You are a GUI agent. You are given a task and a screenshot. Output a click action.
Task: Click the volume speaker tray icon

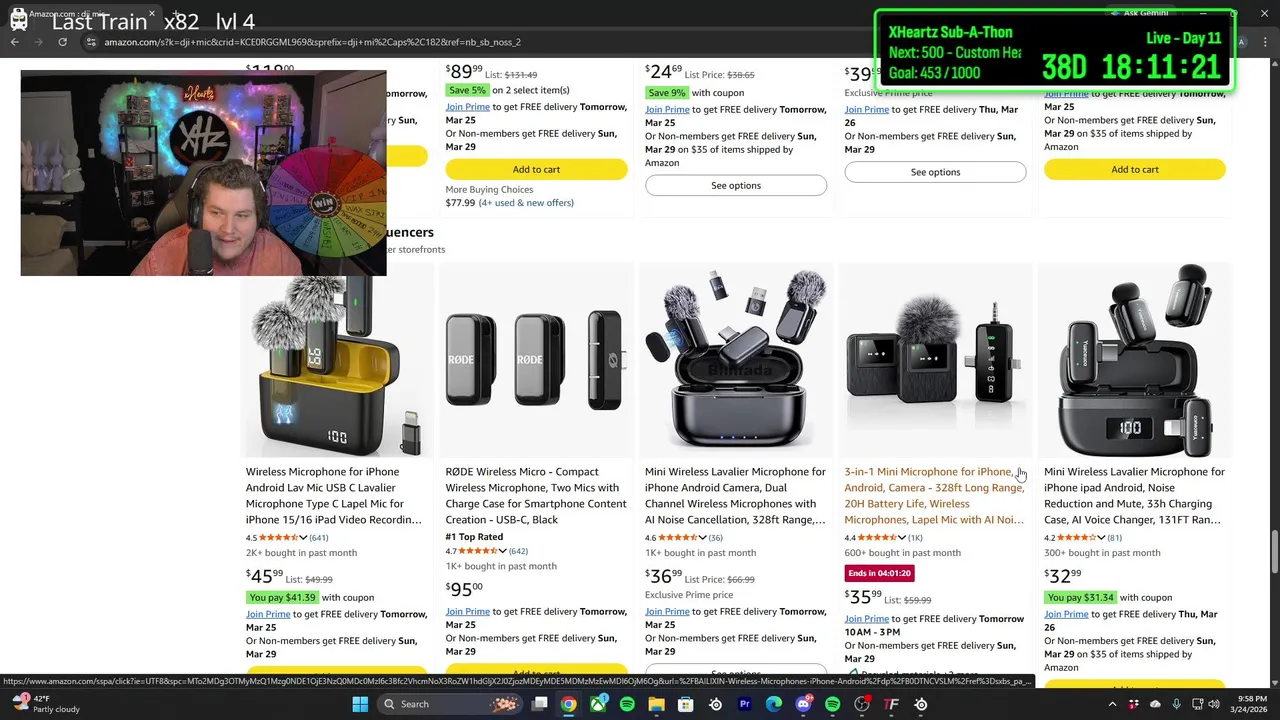pos(1216,704)
